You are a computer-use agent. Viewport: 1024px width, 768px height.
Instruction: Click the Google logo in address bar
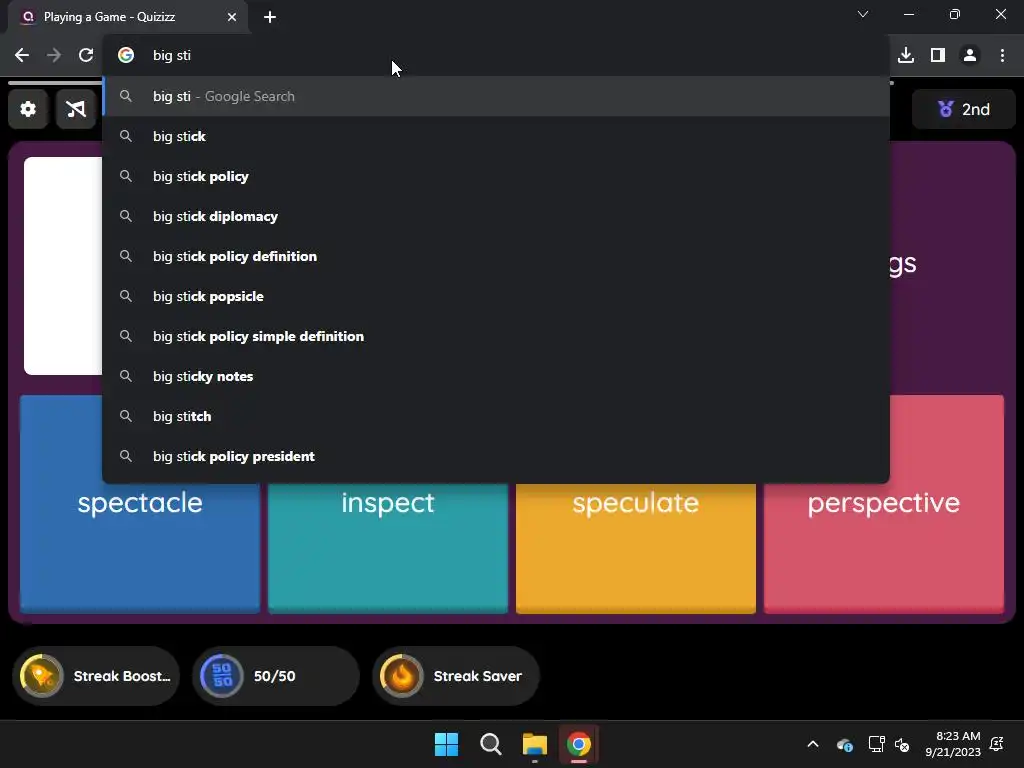click(x=126, y=56)
